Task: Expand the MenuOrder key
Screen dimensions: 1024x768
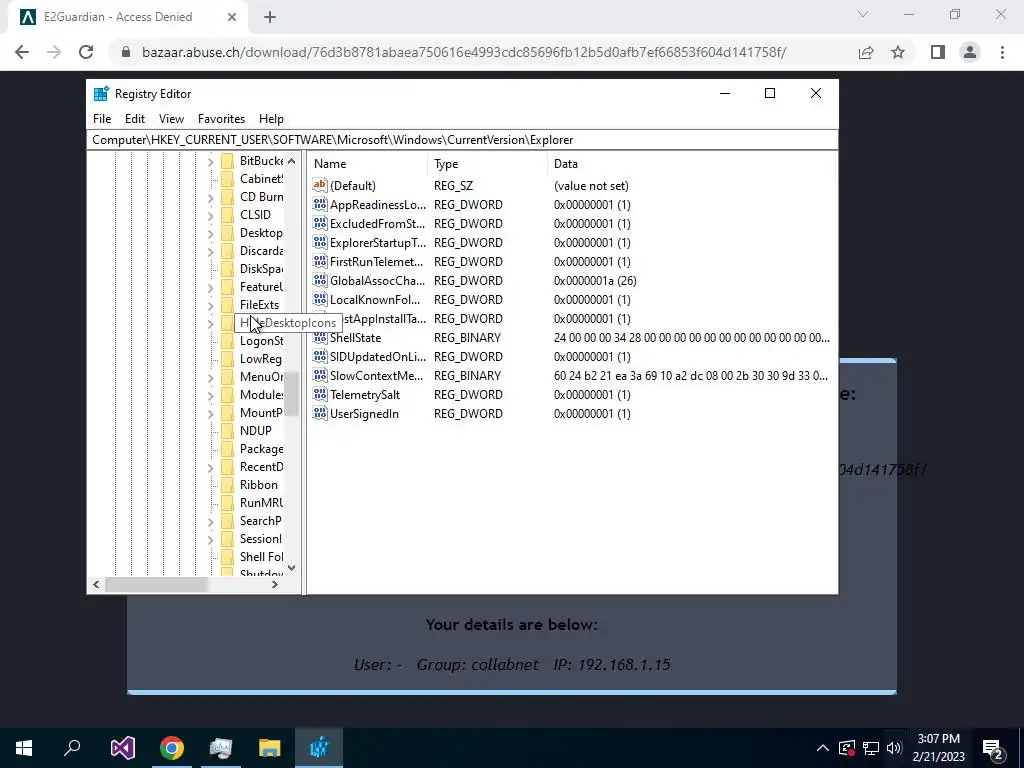Action: [x=210, y=377]
